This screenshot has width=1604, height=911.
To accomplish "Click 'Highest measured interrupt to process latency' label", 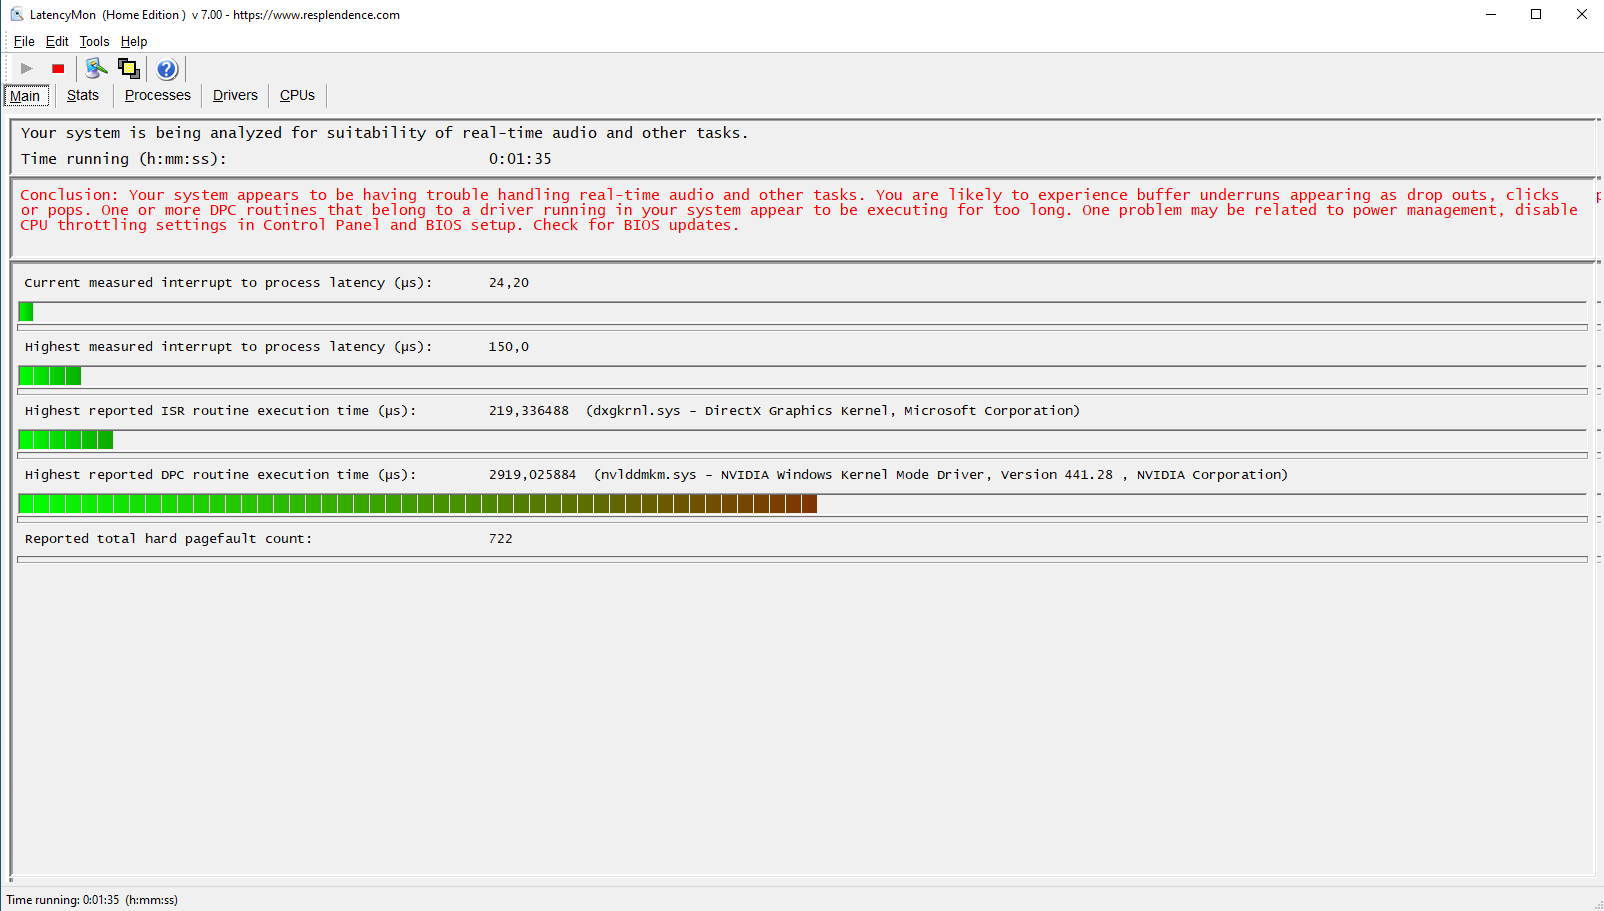I will click(228, 347).
